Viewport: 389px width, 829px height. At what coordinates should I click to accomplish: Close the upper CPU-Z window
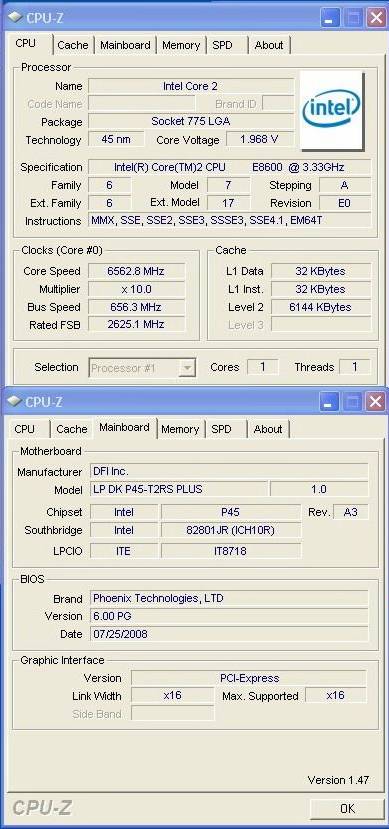pos(376,17)
